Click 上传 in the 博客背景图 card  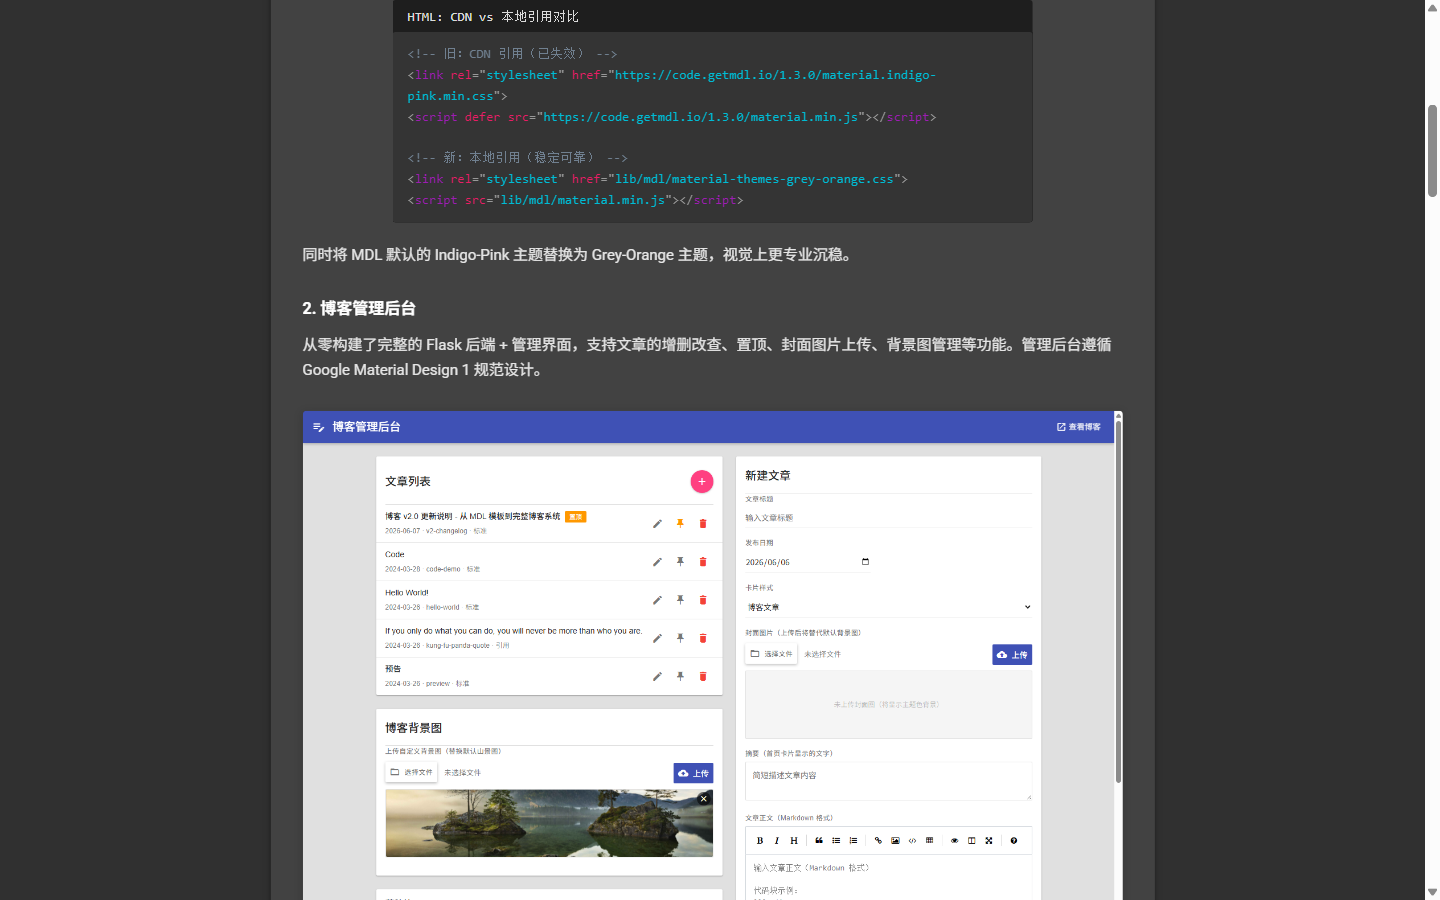(693, 773)
